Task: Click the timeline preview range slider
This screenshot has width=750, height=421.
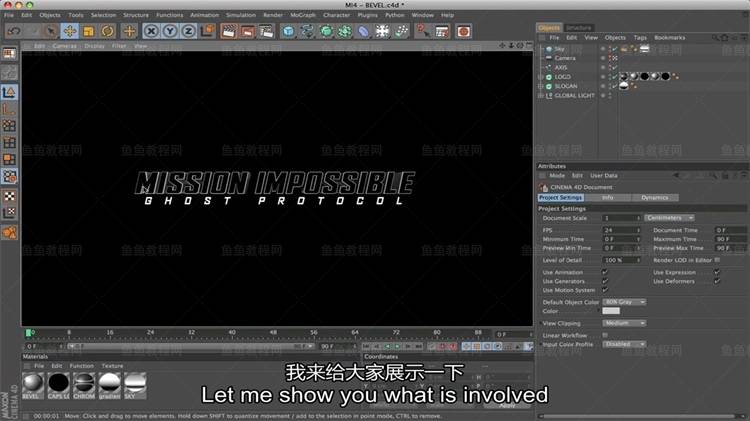Action: [x=189, y=346]
